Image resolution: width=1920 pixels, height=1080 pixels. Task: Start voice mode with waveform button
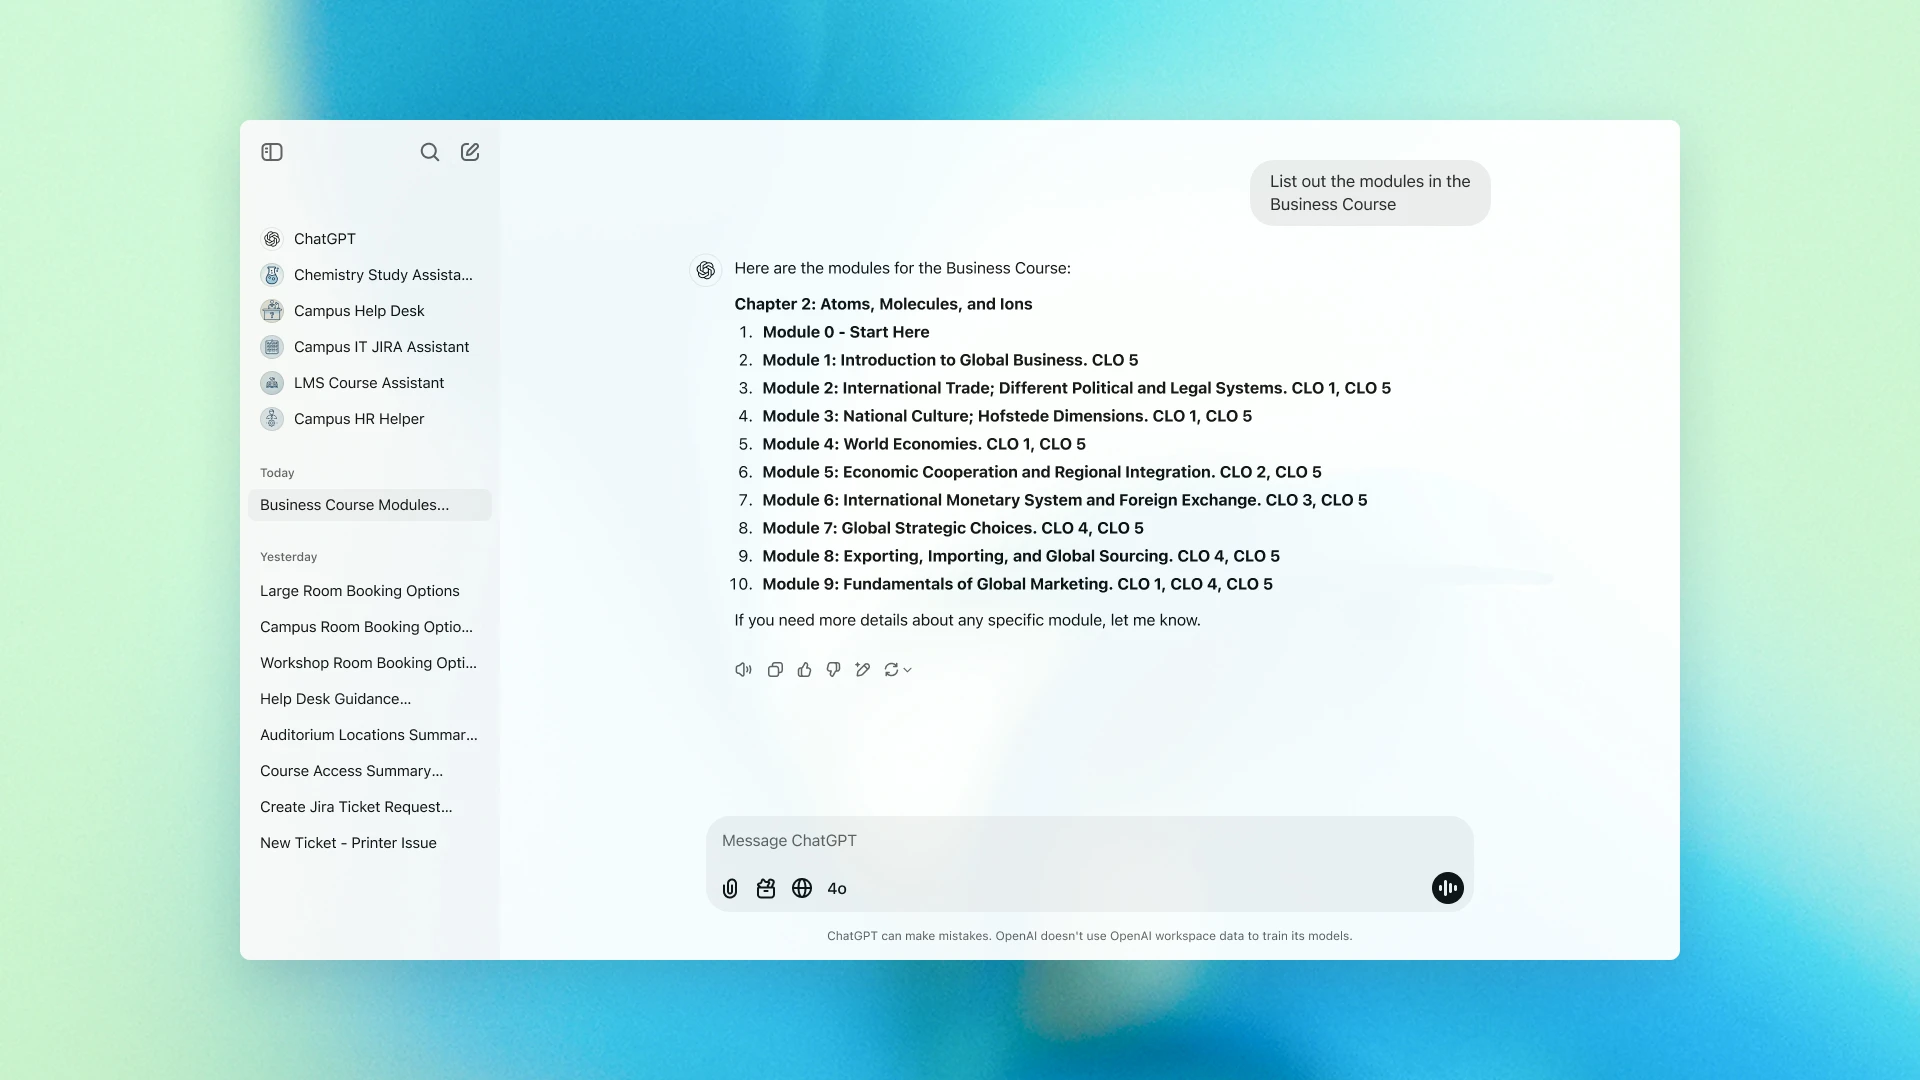1447,888
